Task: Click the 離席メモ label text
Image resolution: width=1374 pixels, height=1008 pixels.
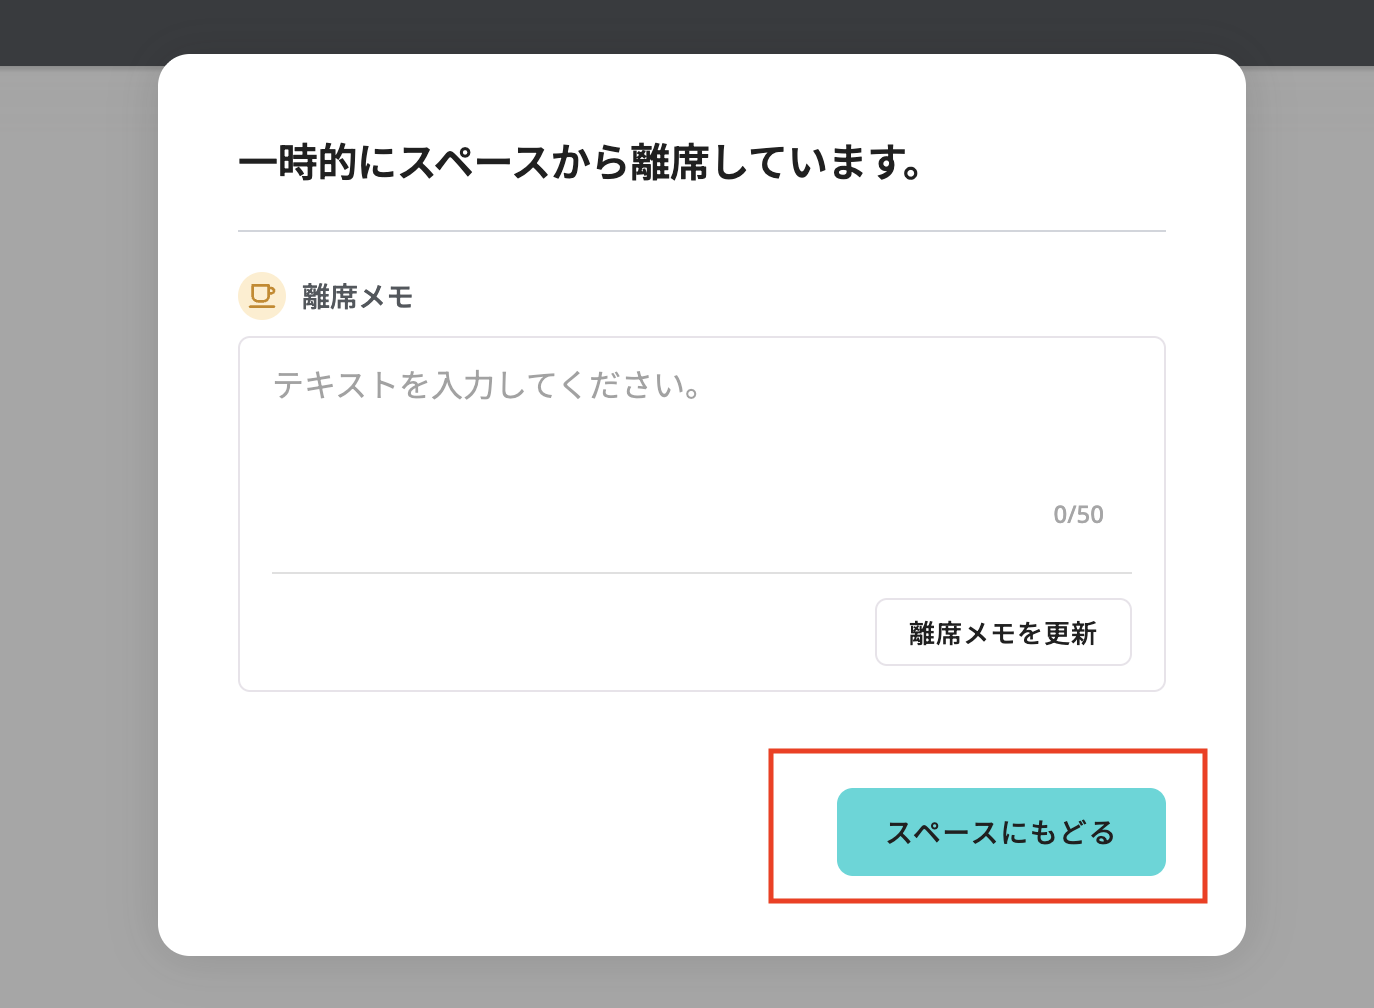Action: [357, 296]
